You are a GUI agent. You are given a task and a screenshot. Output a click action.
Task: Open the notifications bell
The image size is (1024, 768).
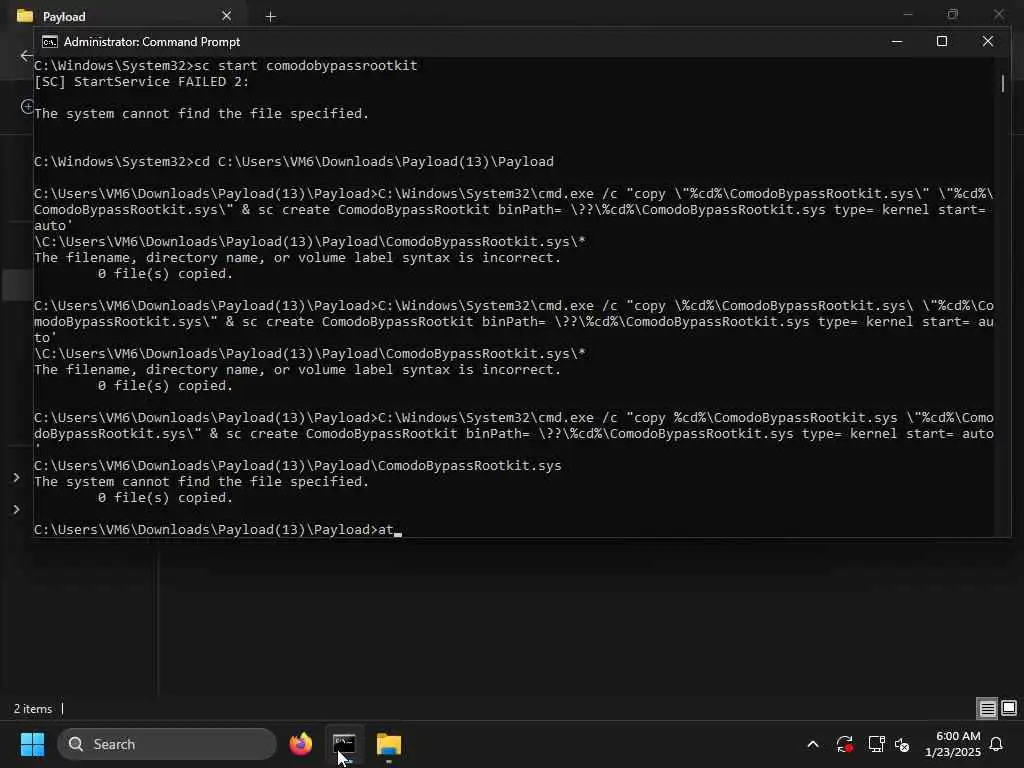(x=997, y=744)
